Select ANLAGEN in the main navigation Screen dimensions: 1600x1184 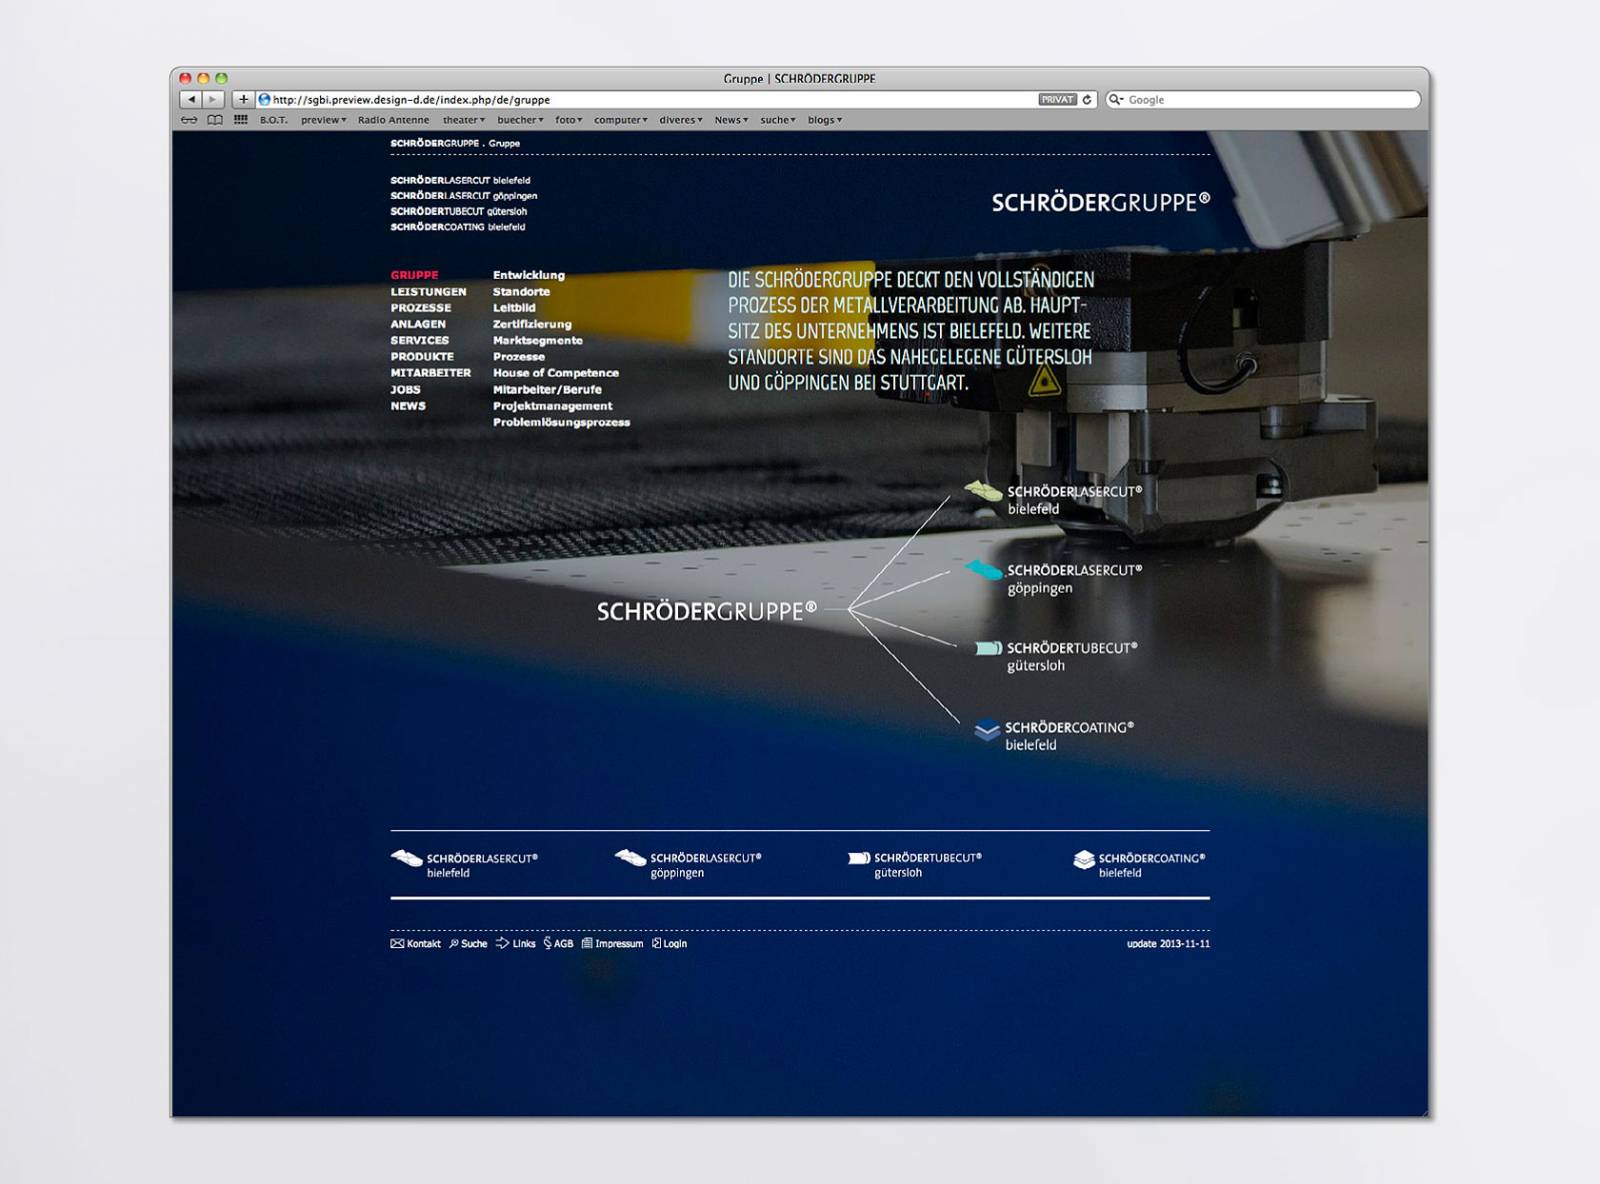pos(418,324)
